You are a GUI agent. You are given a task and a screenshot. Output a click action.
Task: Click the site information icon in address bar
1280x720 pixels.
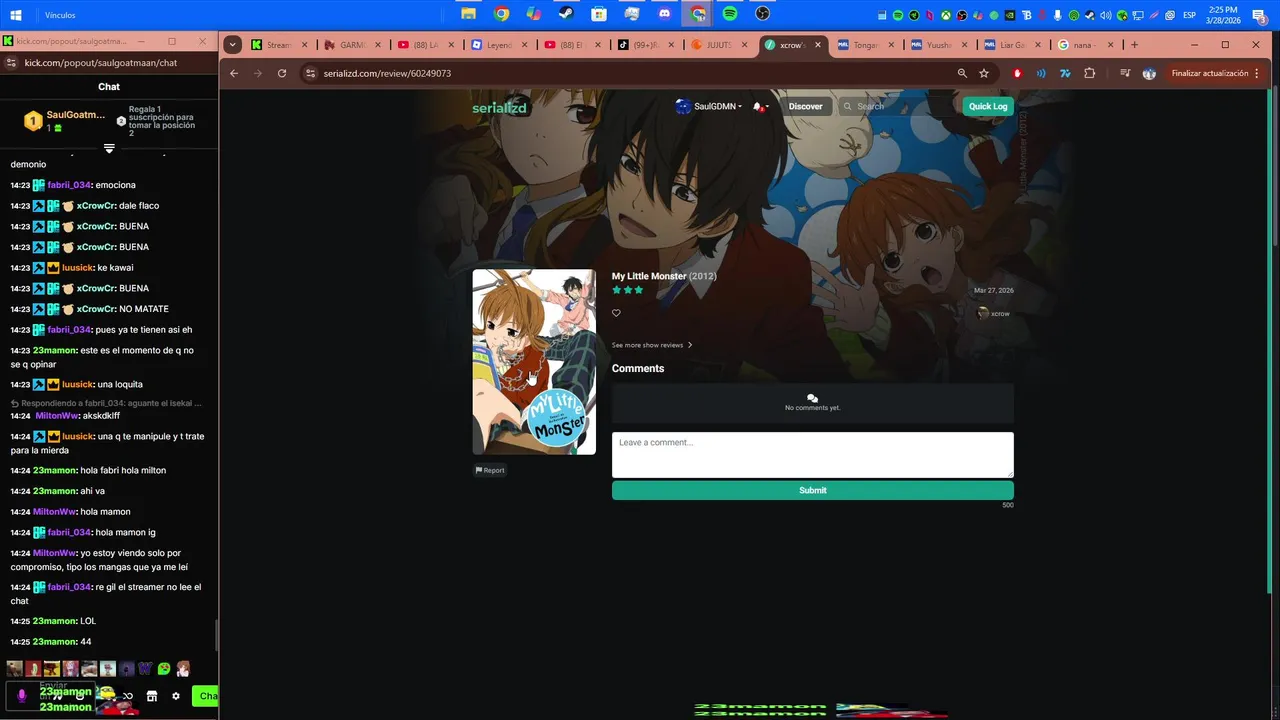click(x=311, y=73)
